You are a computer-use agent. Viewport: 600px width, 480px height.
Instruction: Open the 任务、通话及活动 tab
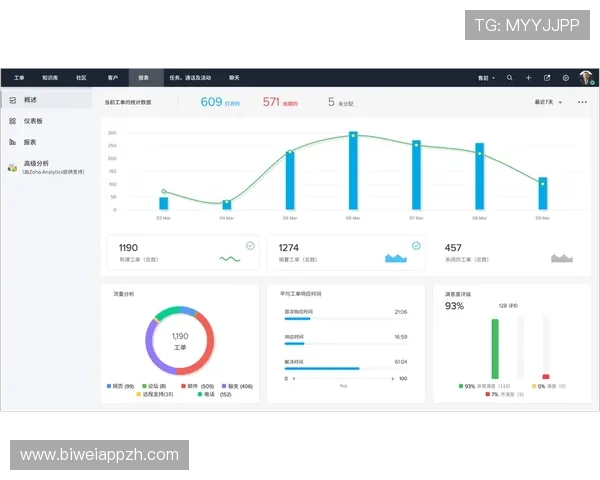(x=190, y=78)
